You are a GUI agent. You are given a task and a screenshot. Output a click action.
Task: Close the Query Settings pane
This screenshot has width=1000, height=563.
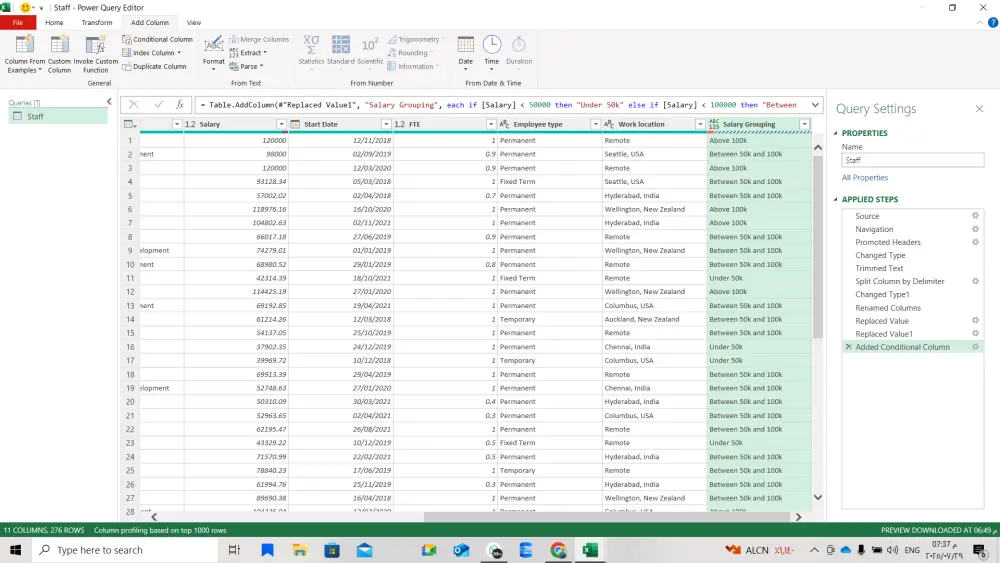pos(980,109)
